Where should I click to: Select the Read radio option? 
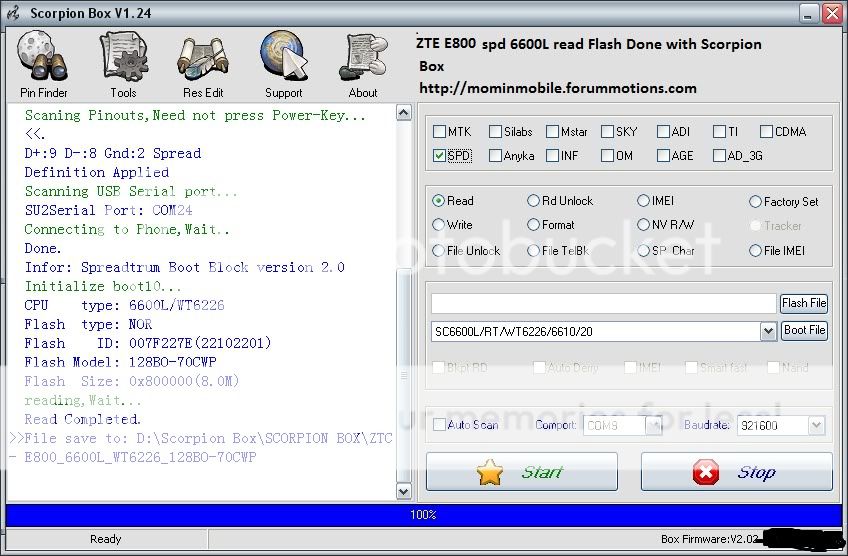[x=438, y=201]
